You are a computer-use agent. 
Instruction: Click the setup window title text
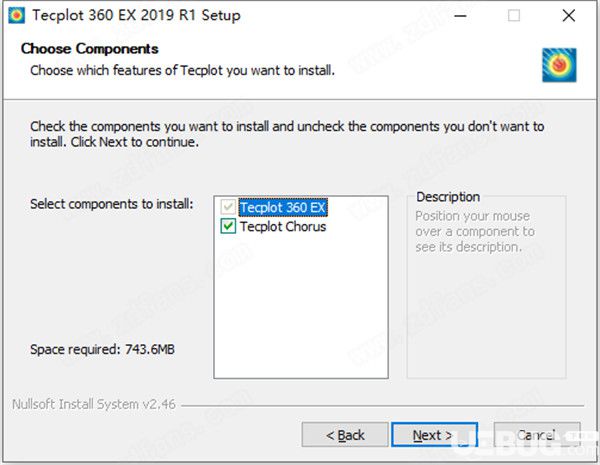(x=136, y=15)
